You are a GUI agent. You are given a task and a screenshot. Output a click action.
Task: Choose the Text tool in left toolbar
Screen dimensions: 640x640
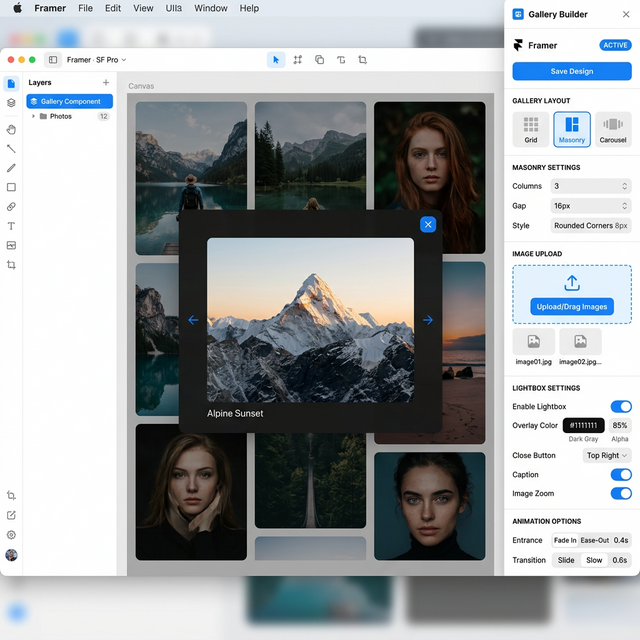click(x=11, y=226)
